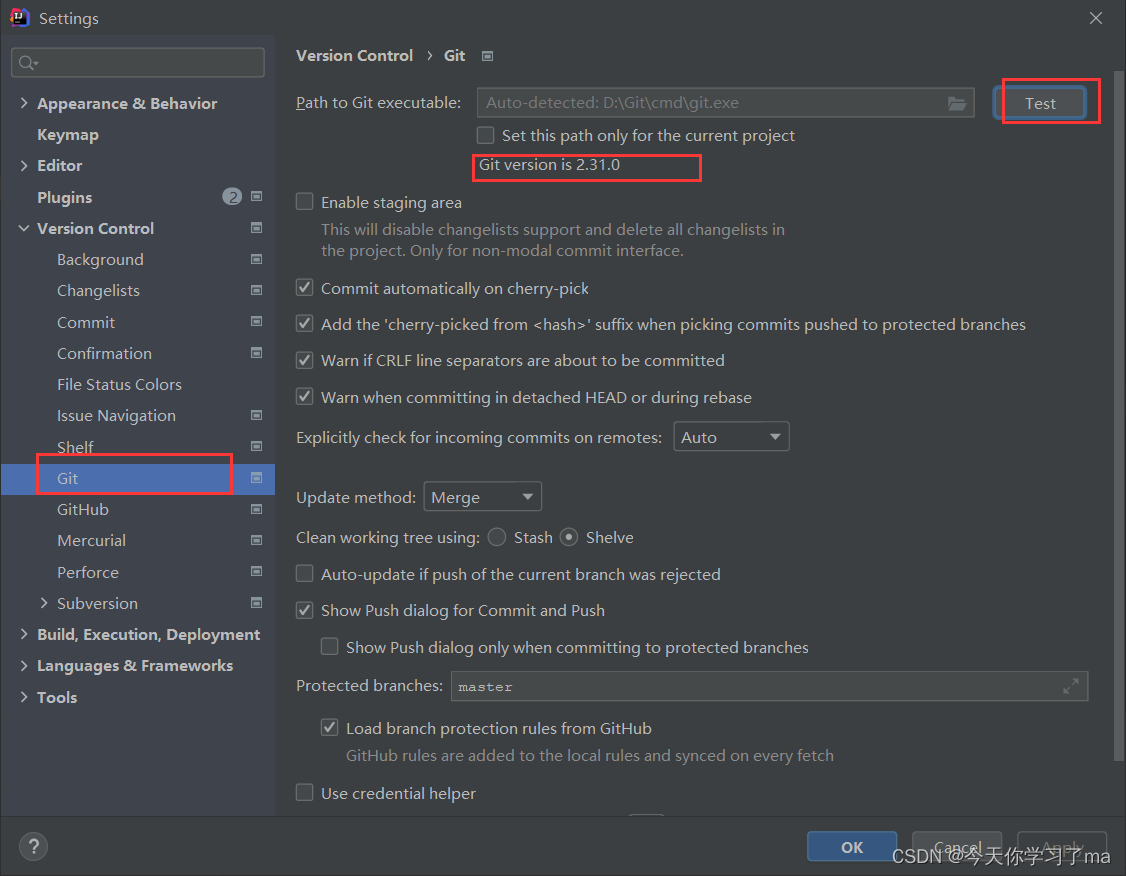Click the project icon next to Confirmation

(256, 353)
